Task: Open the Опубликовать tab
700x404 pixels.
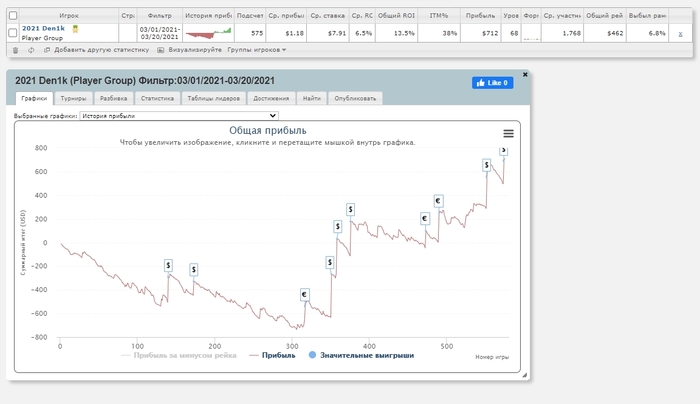Action: 355,98
